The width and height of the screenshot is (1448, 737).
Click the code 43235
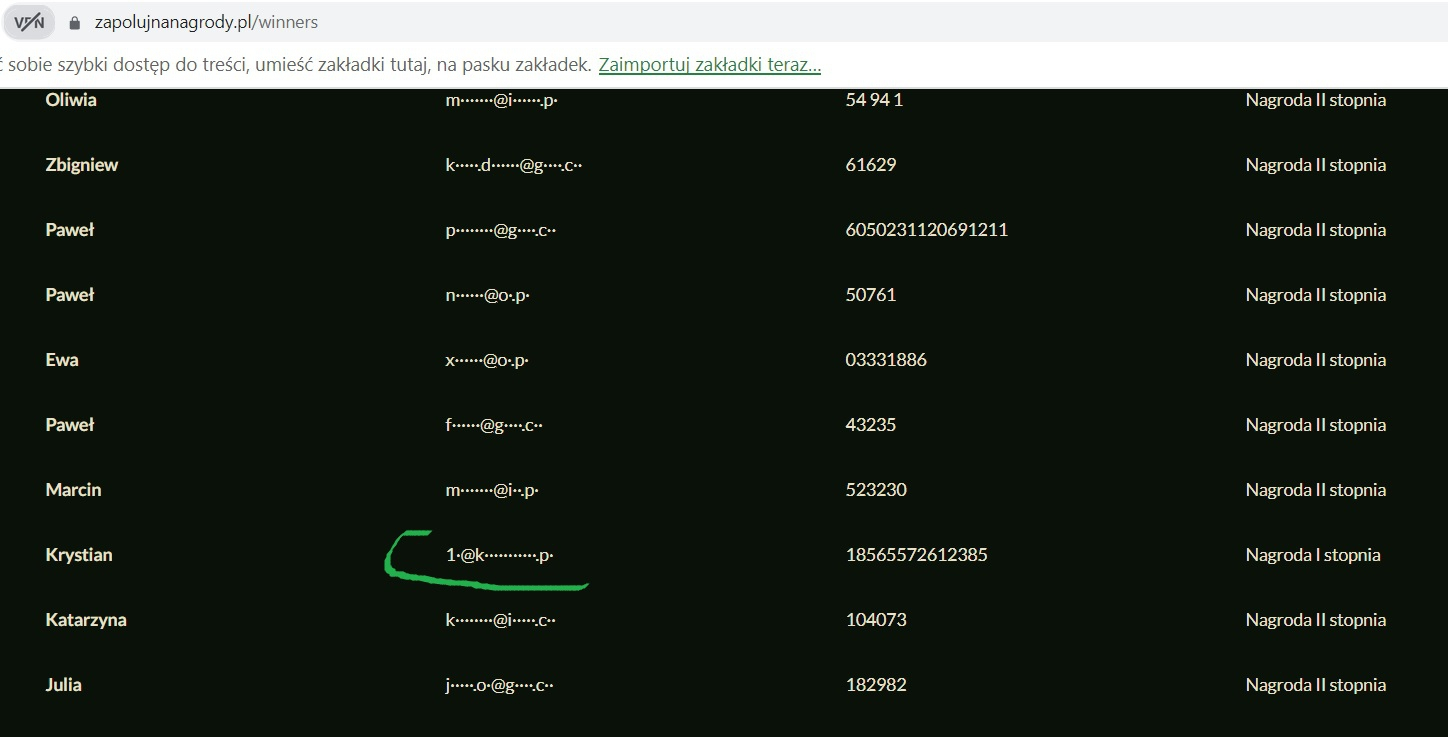870,425
